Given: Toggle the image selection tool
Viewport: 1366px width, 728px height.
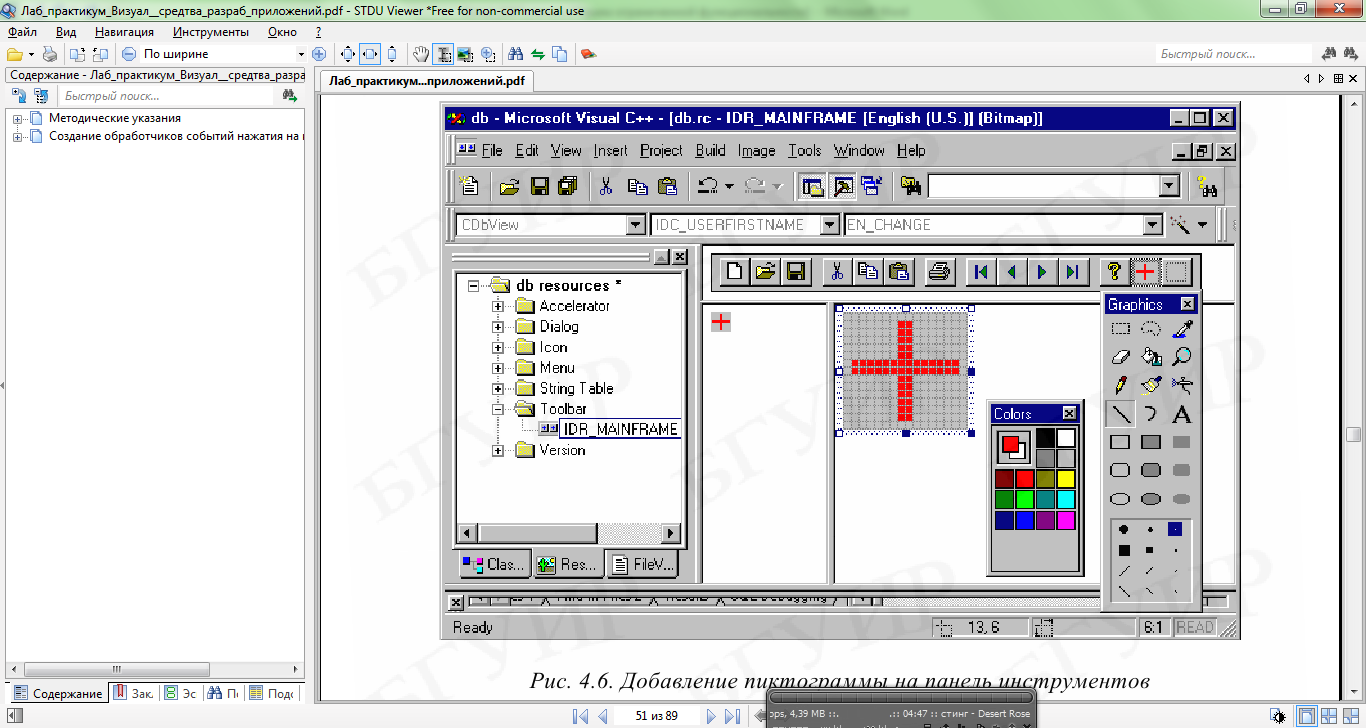Looking at the screenshot, I should [465, 54].
